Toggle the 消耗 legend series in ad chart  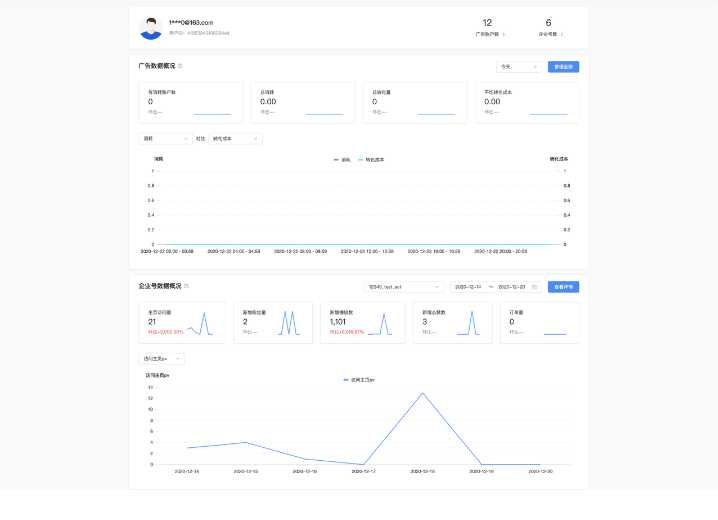point(342,159)
